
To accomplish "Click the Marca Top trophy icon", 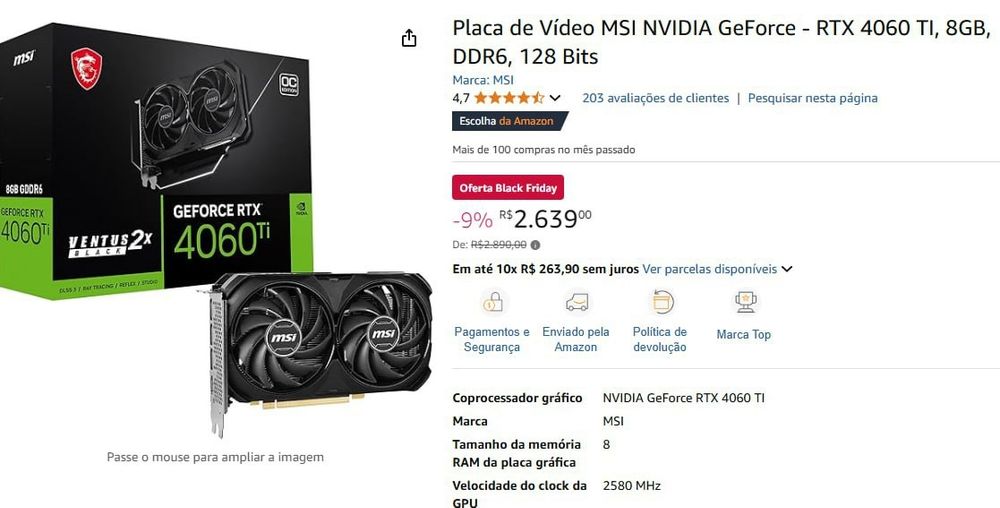I will (745, 301).
